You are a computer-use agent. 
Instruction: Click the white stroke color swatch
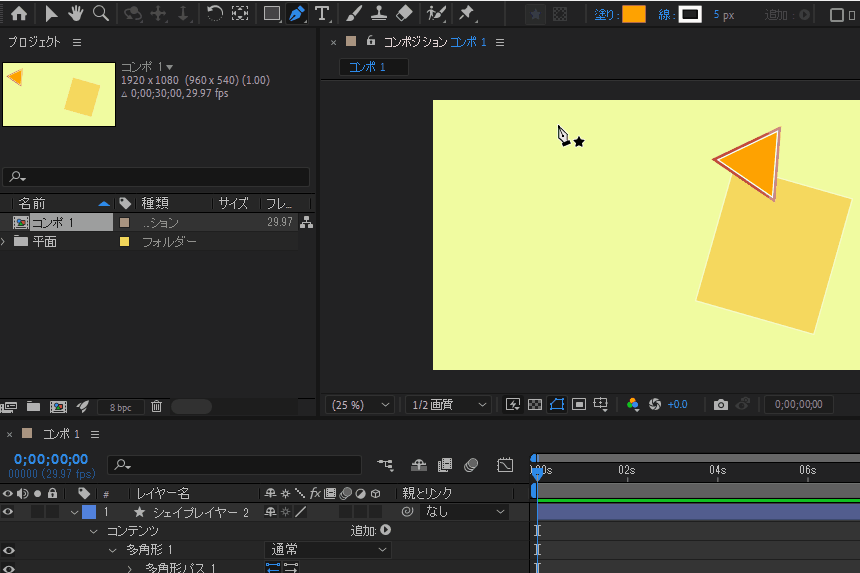(690, 14)
